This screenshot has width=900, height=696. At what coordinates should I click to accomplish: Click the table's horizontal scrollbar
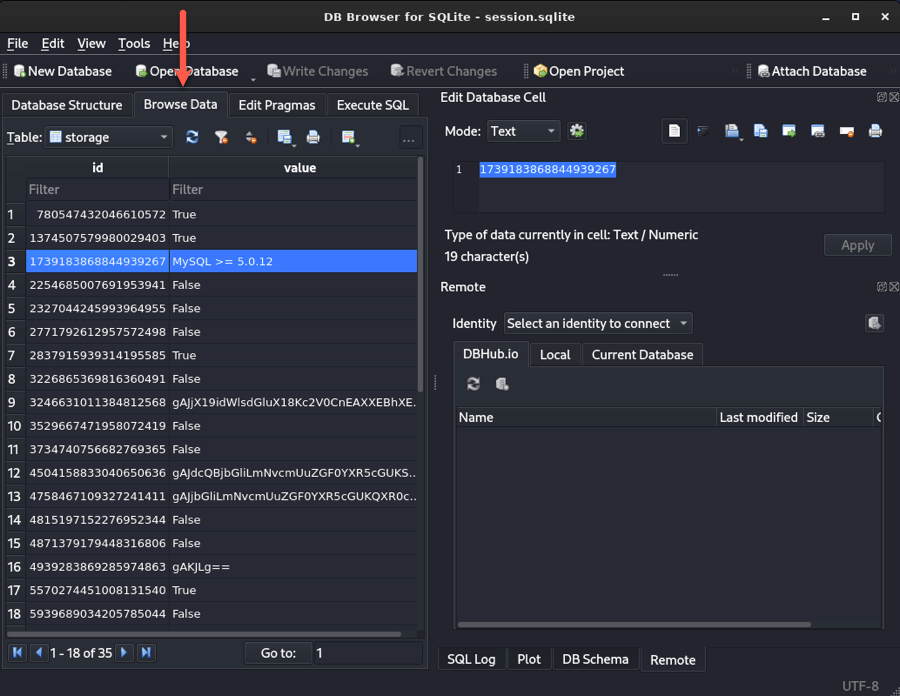pyautogui.click(x=204, y=634)
